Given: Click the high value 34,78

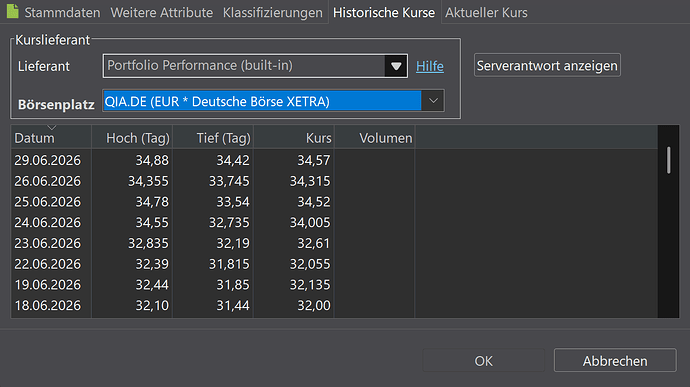Looking at the screenshot, I should pos(152,202).
